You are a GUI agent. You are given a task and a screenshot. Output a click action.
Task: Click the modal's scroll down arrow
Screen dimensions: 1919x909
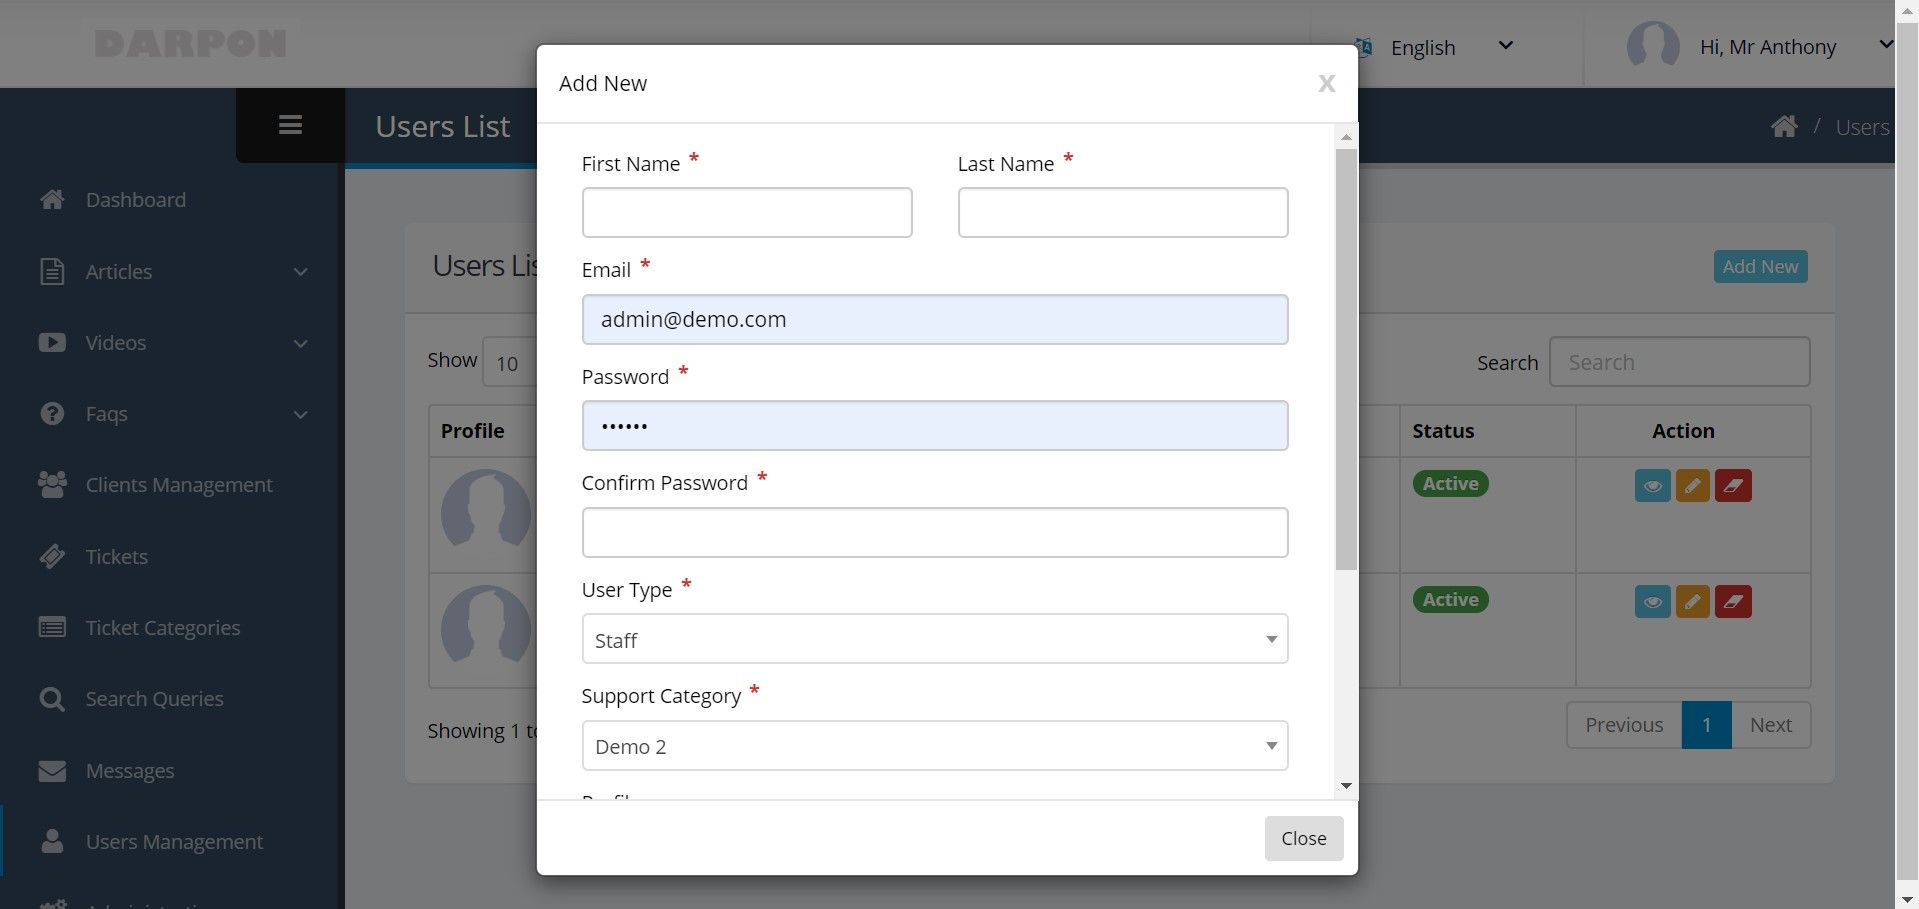point(1346,786)
